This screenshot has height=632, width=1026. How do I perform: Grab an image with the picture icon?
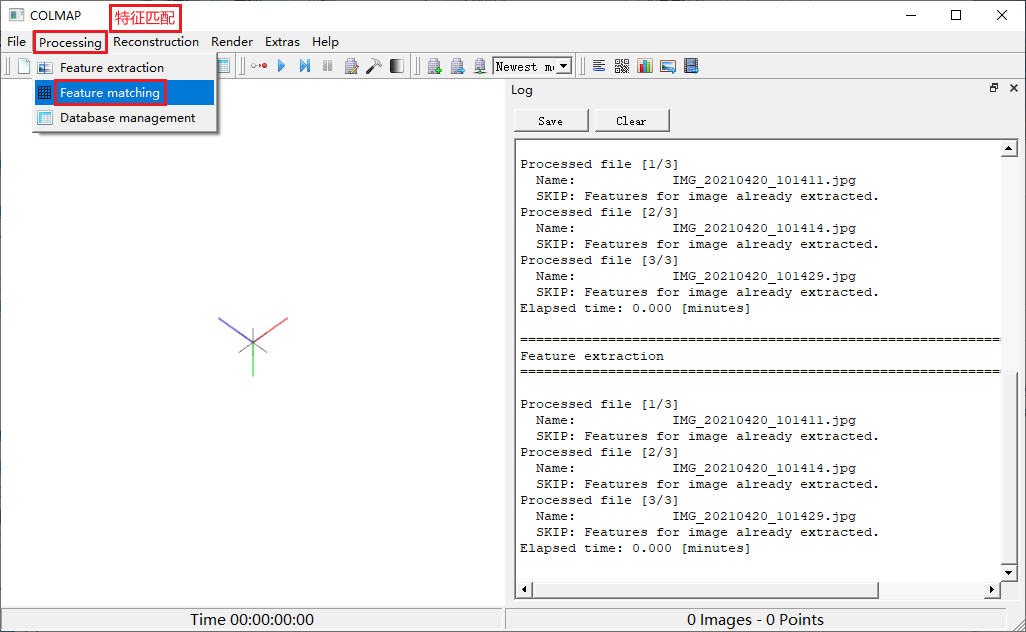[x=667, y=66]
